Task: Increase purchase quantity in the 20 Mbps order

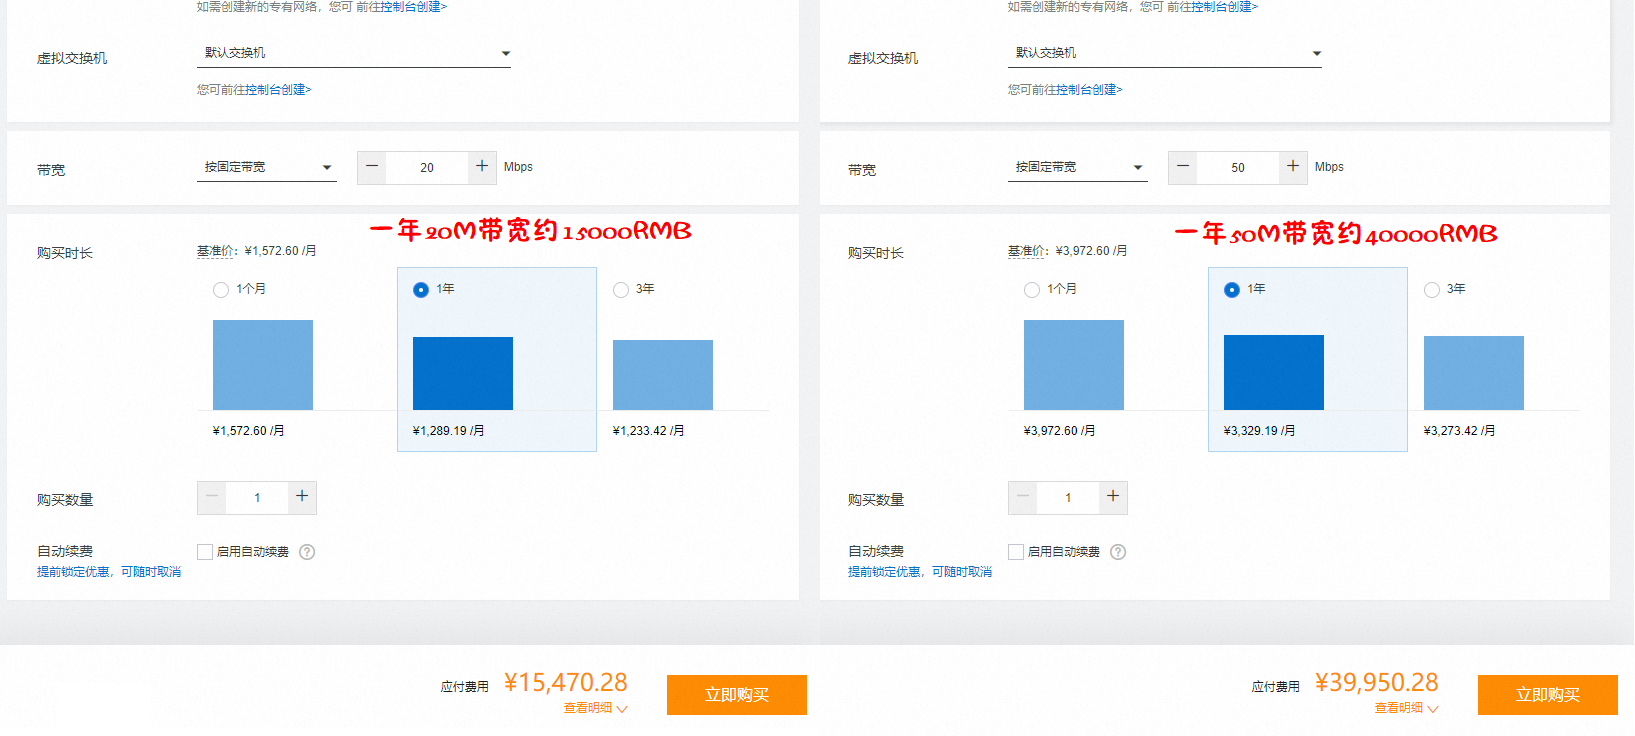Action: [302, 497]
